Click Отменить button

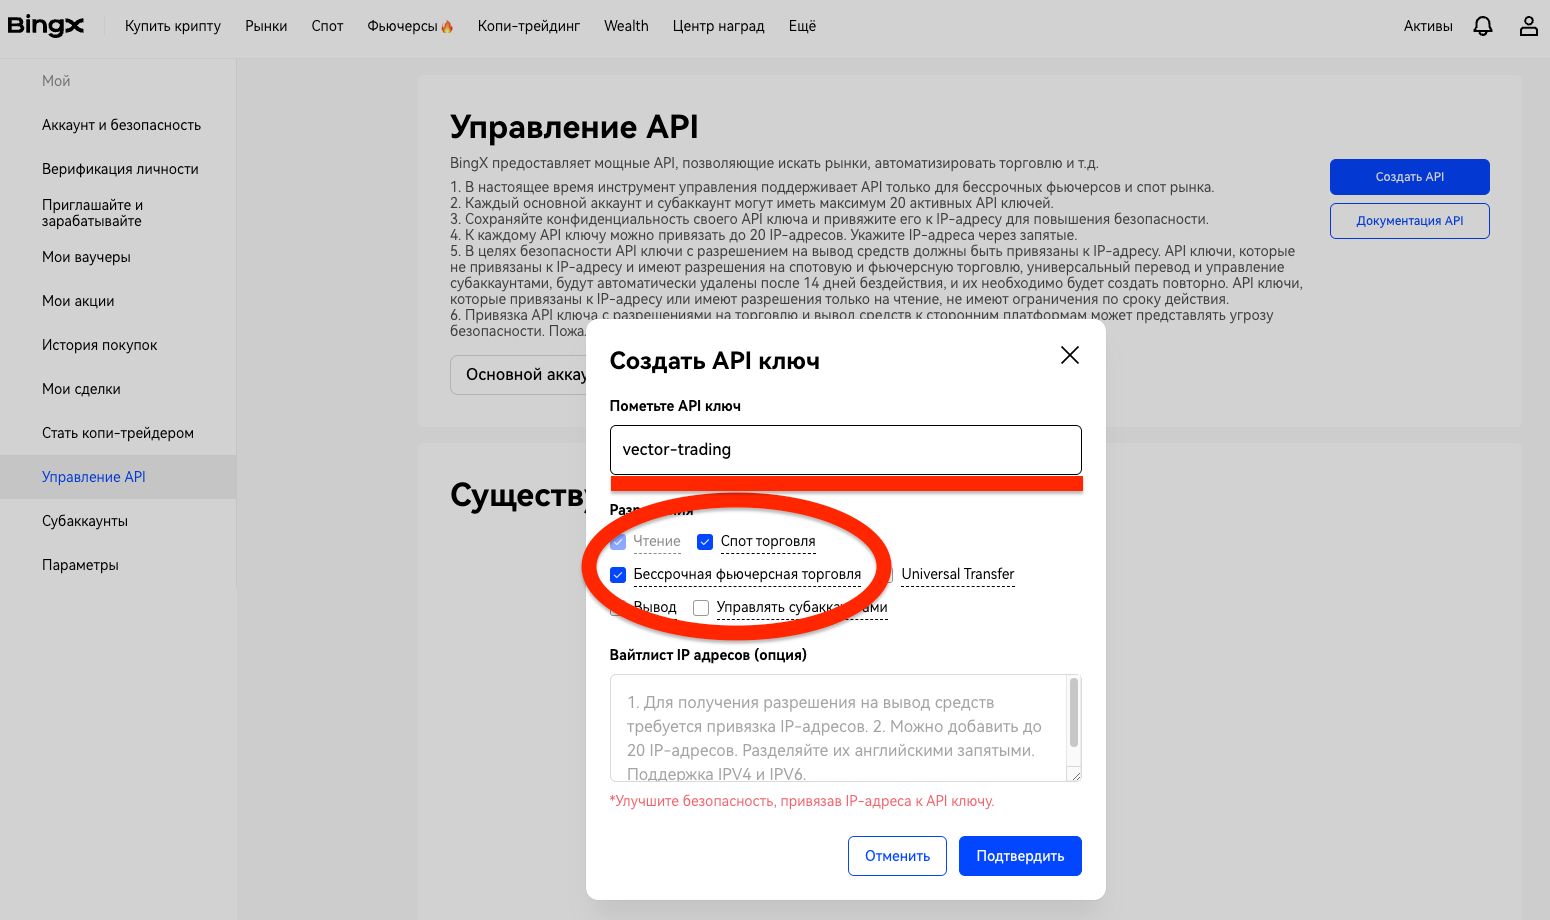(x=897, y=856)
